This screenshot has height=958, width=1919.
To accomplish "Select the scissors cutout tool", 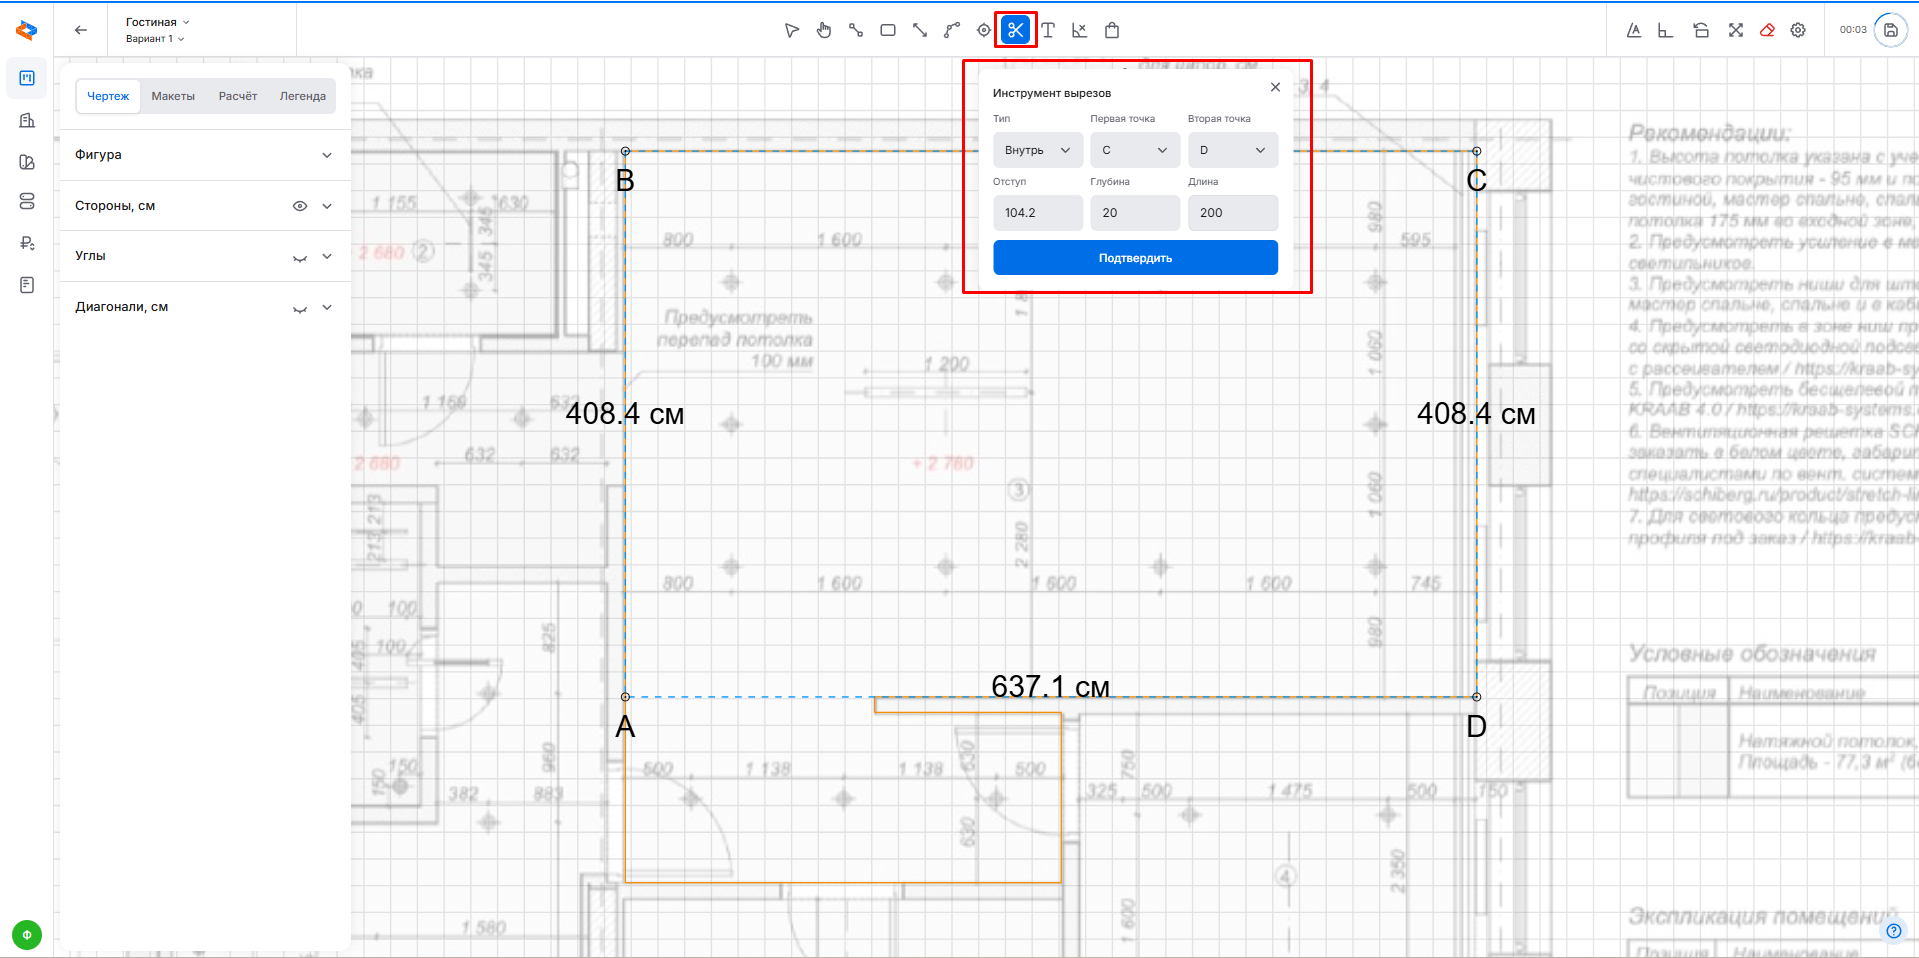I will [1015, 30].
